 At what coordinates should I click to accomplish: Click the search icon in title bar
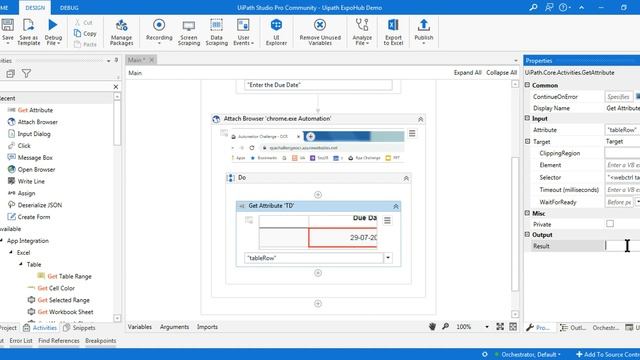(x=533, y=7)
